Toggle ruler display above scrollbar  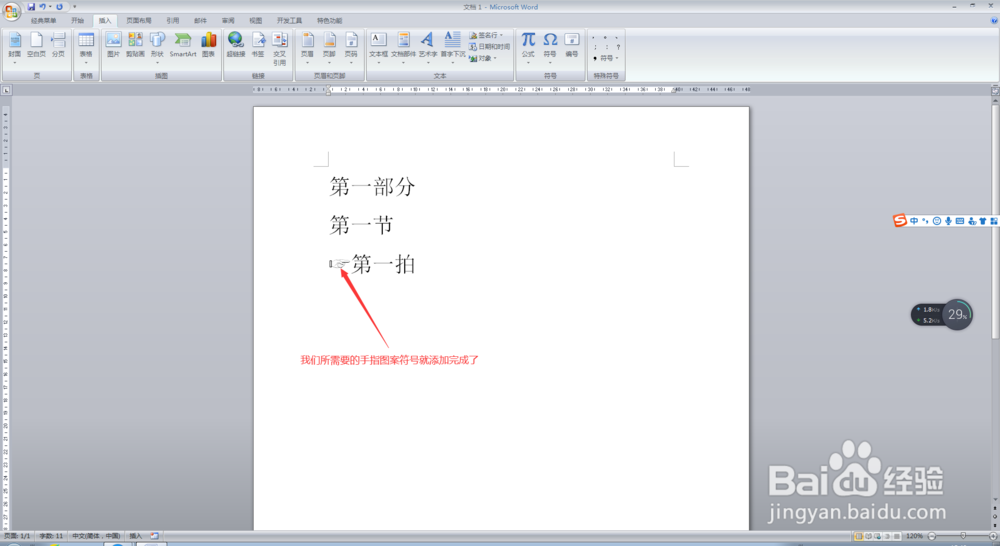click(x=994, y=91)
